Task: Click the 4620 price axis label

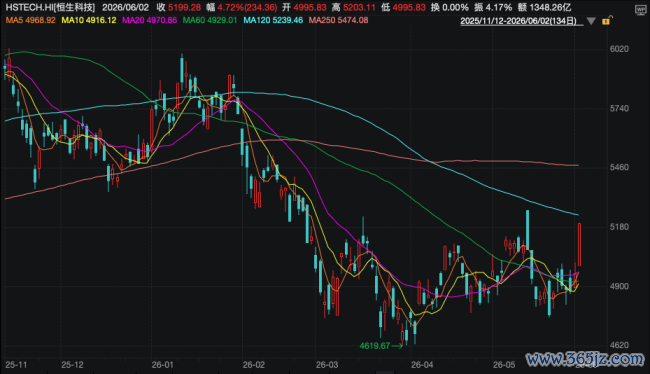Action: click(619, 345)
